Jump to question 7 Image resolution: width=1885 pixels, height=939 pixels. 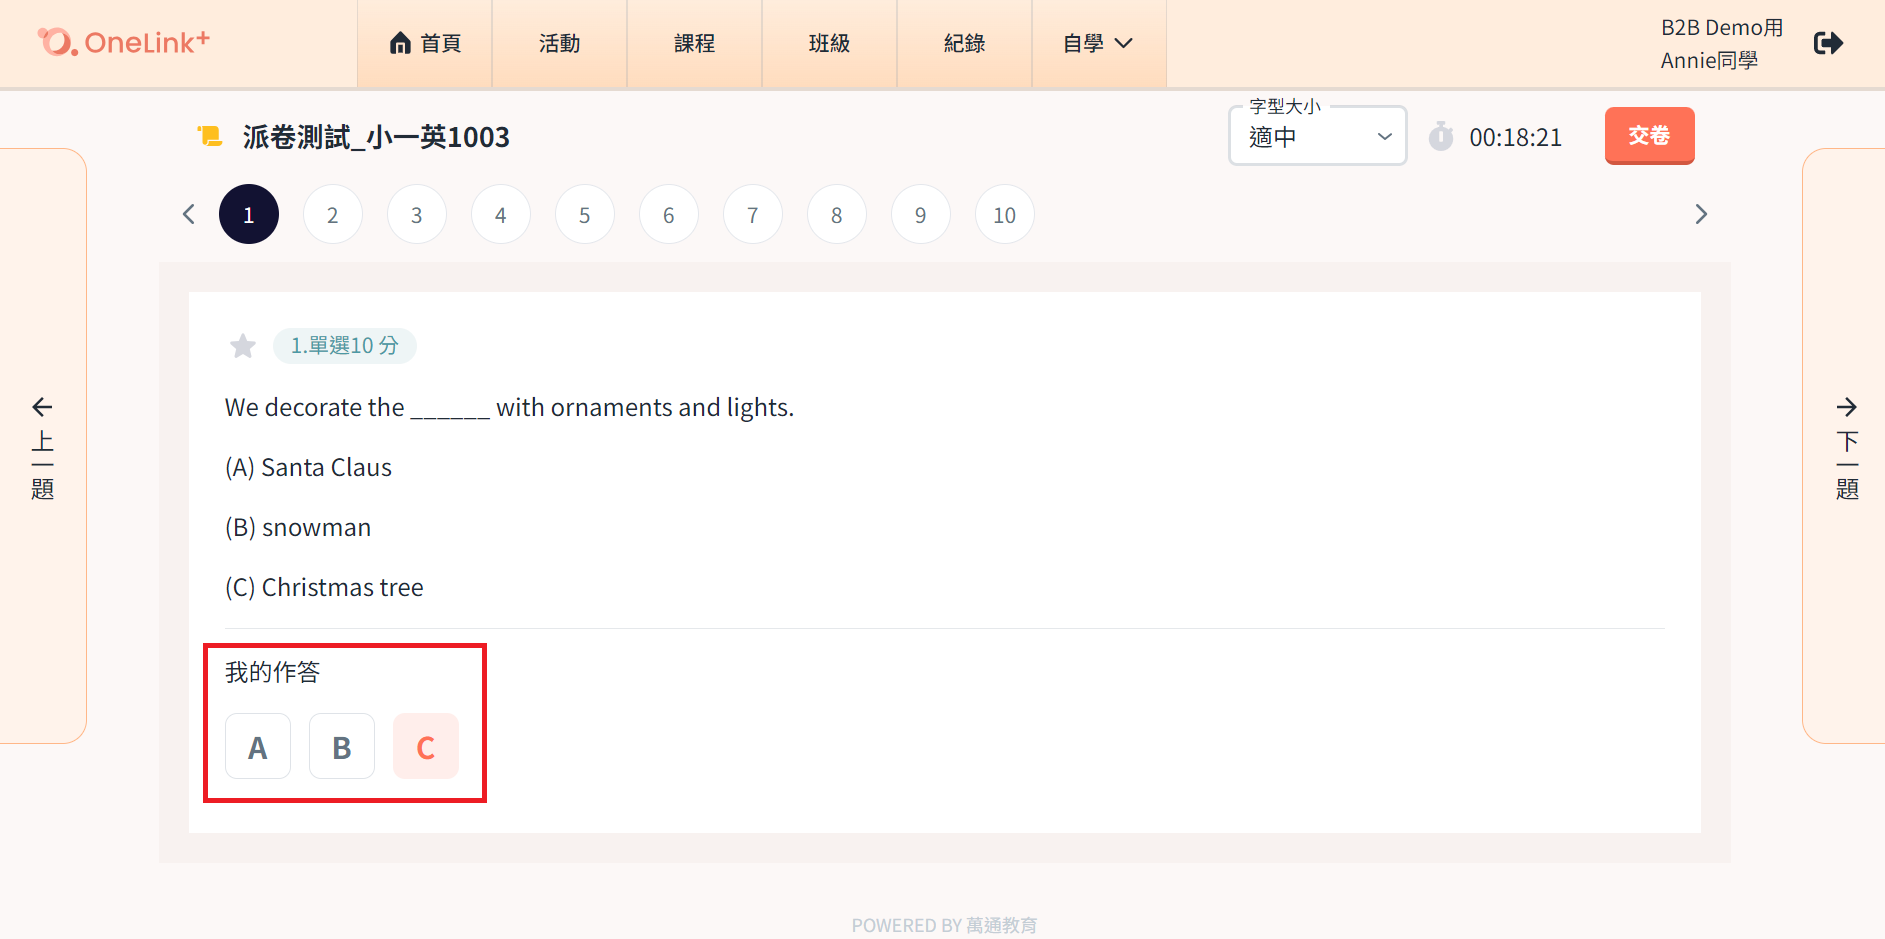tap(753, 214)
